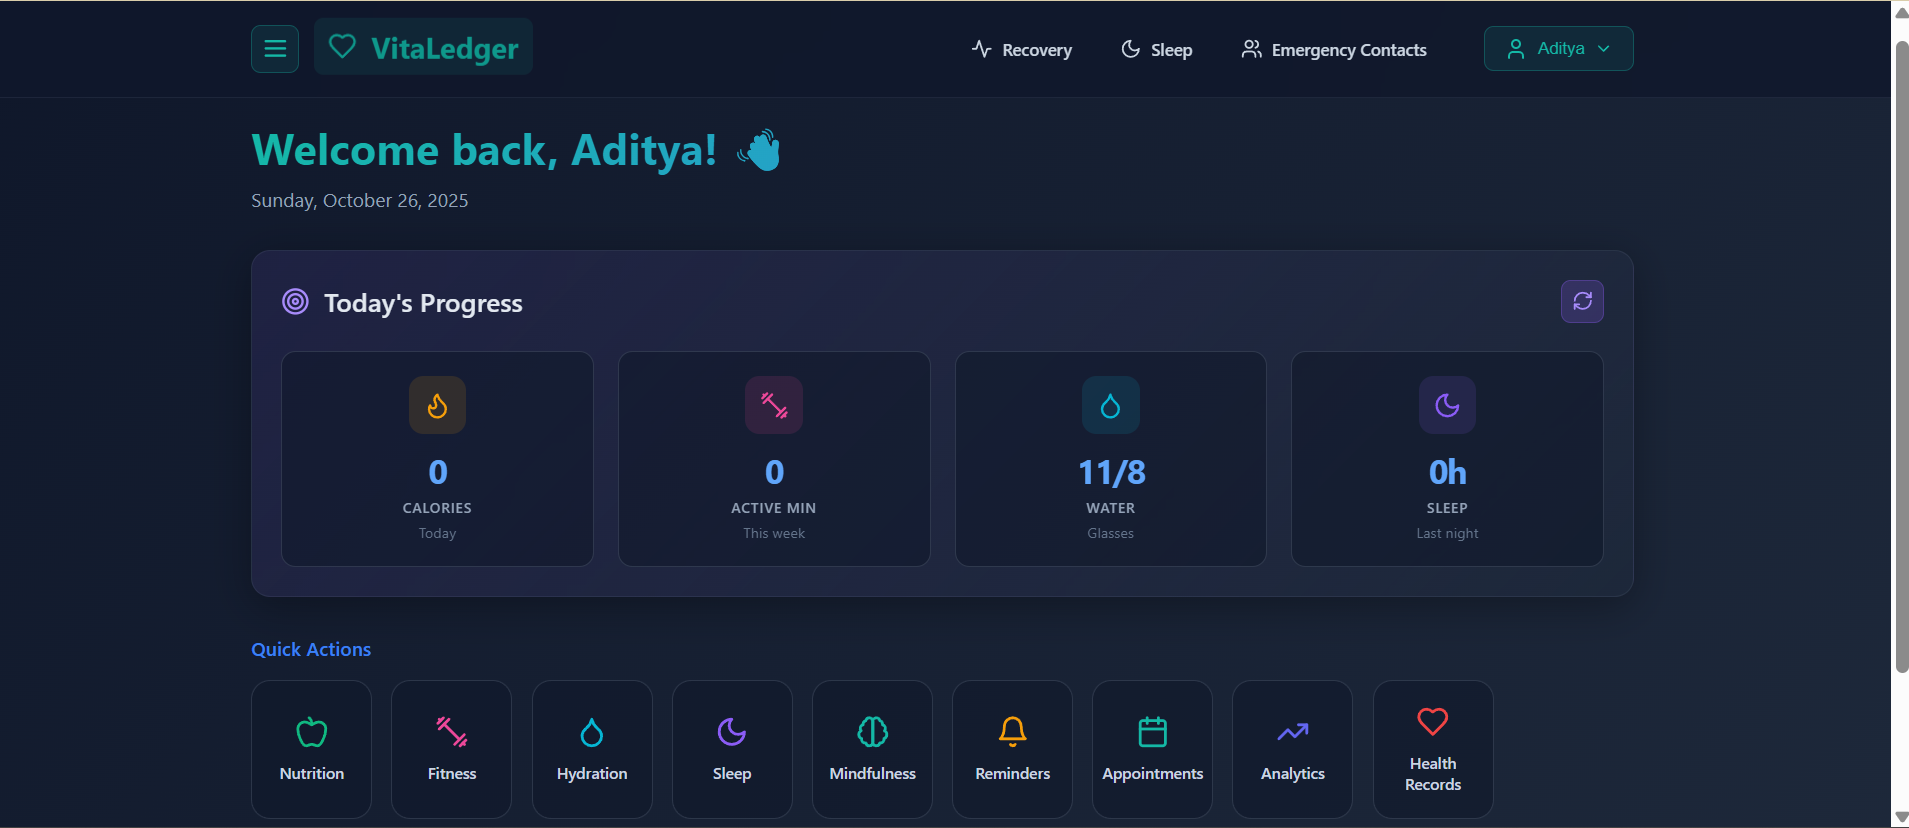
Task: Click the Quick Actions heading
Action: [x=311, y=649]
